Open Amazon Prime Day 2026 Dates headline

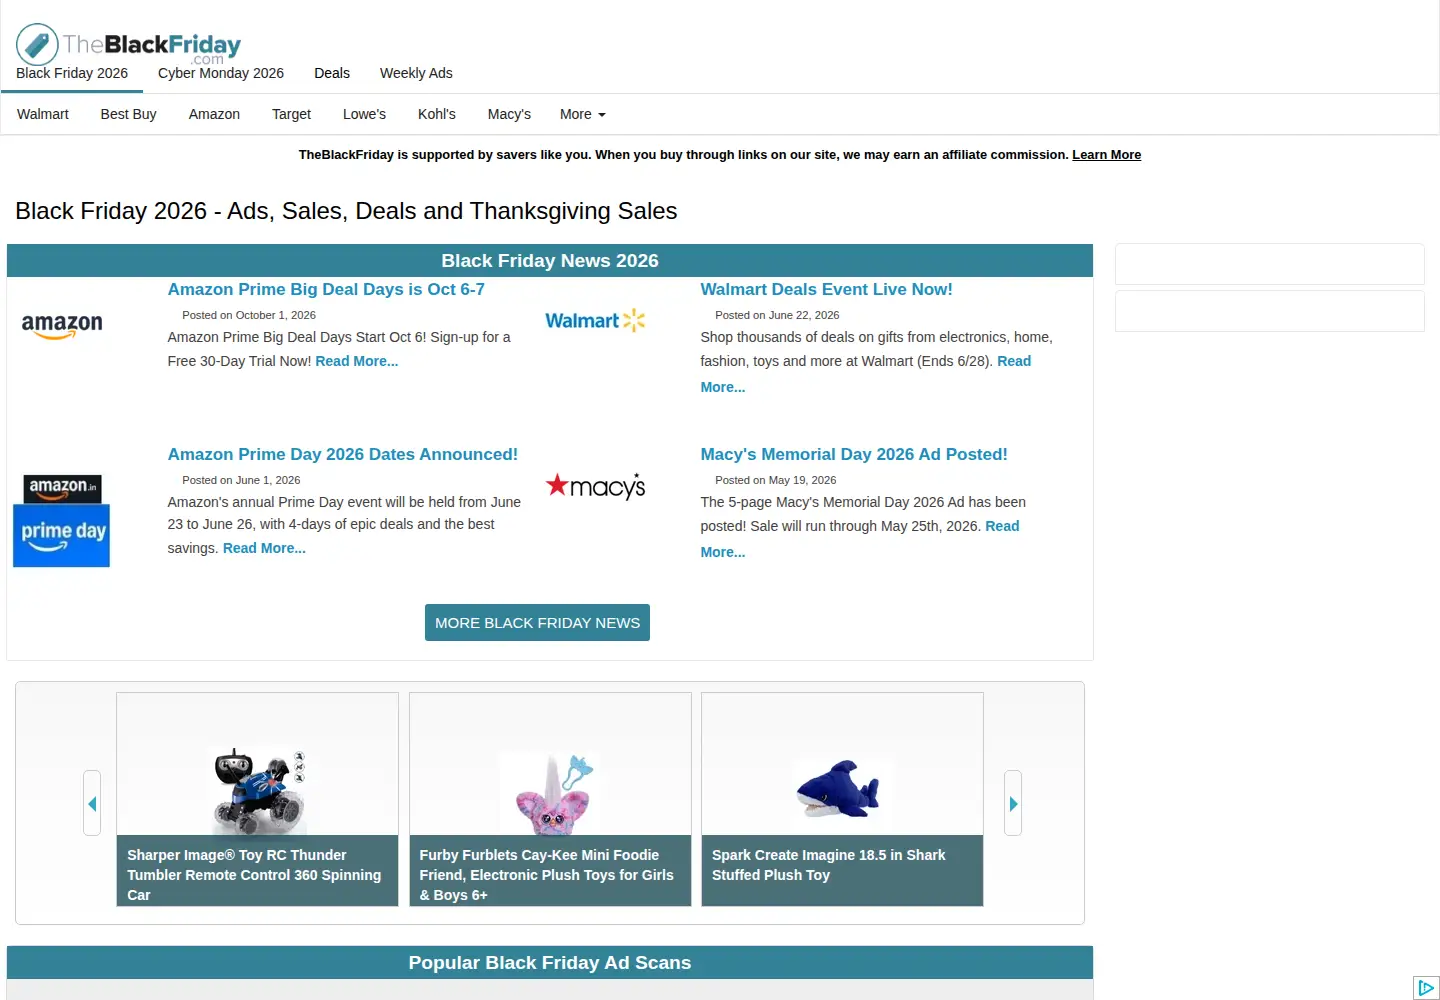point(343,454)
